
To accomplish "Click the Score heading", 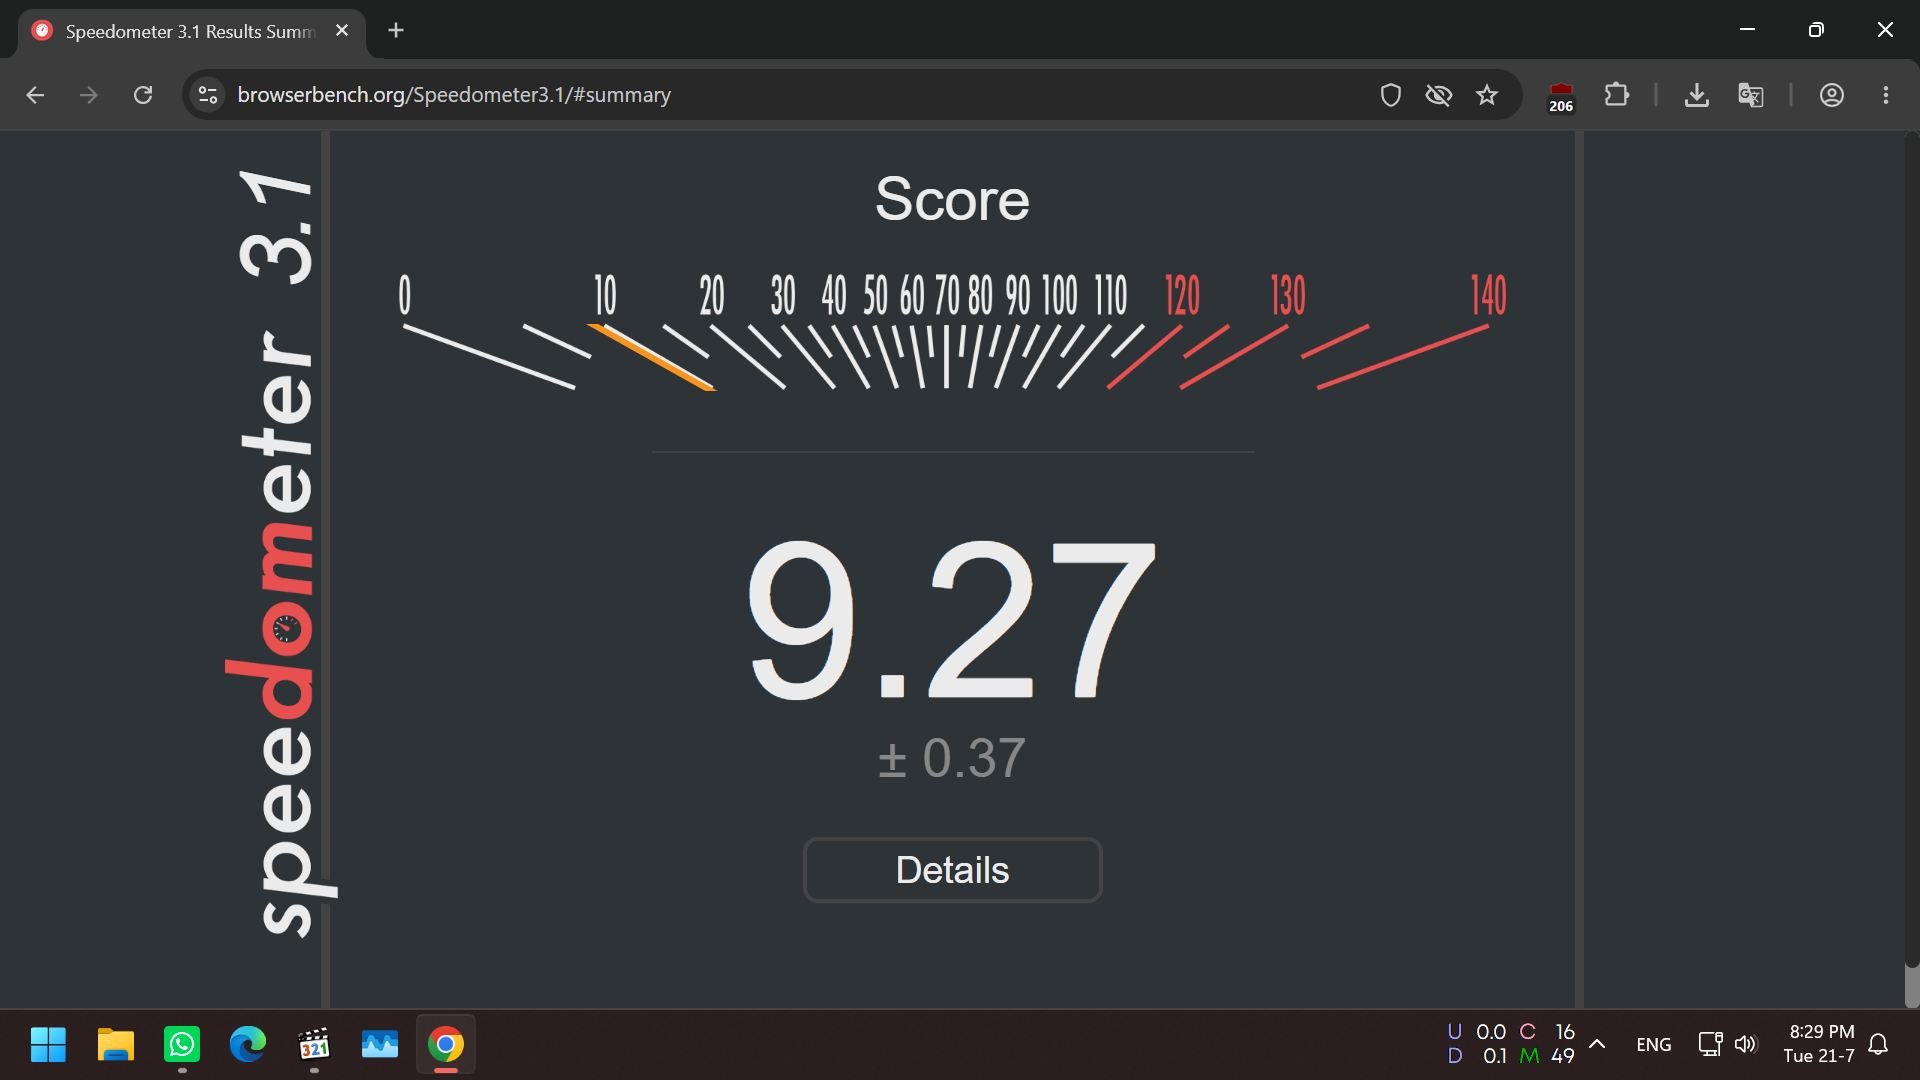I will 952,199.
